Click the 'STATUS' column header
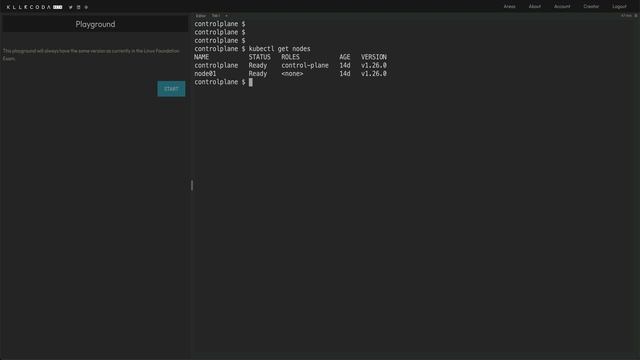This screenshot has width=640, height=360. pos(260,57)
